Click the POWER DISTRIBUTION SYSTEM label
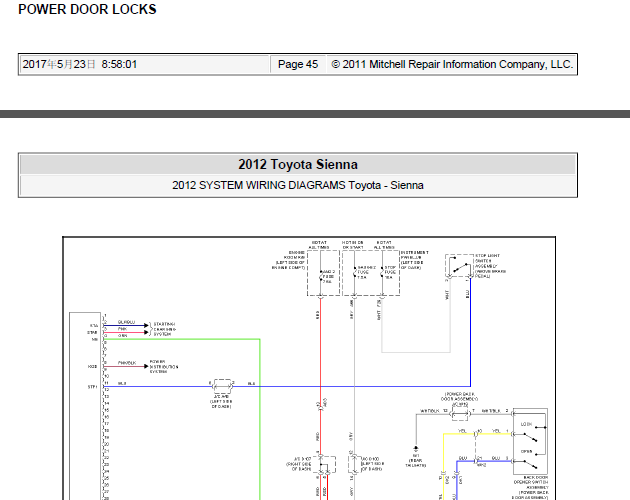630x500 pixels. pyautogui.click(x=164, y=367)
